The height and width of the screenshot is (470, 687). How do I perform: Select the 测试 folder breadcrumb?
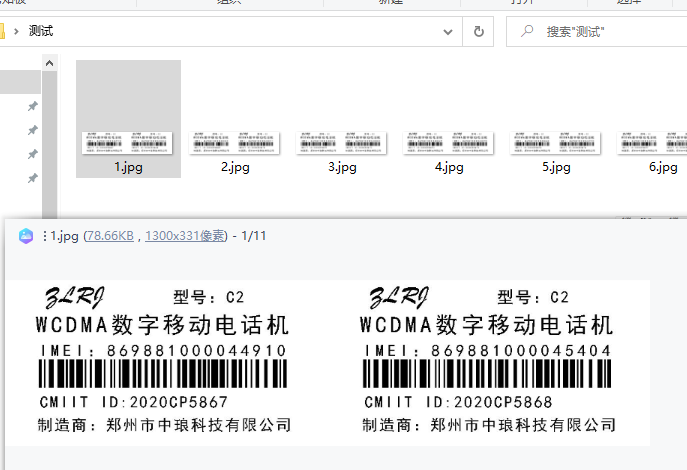tap(41, 32)
